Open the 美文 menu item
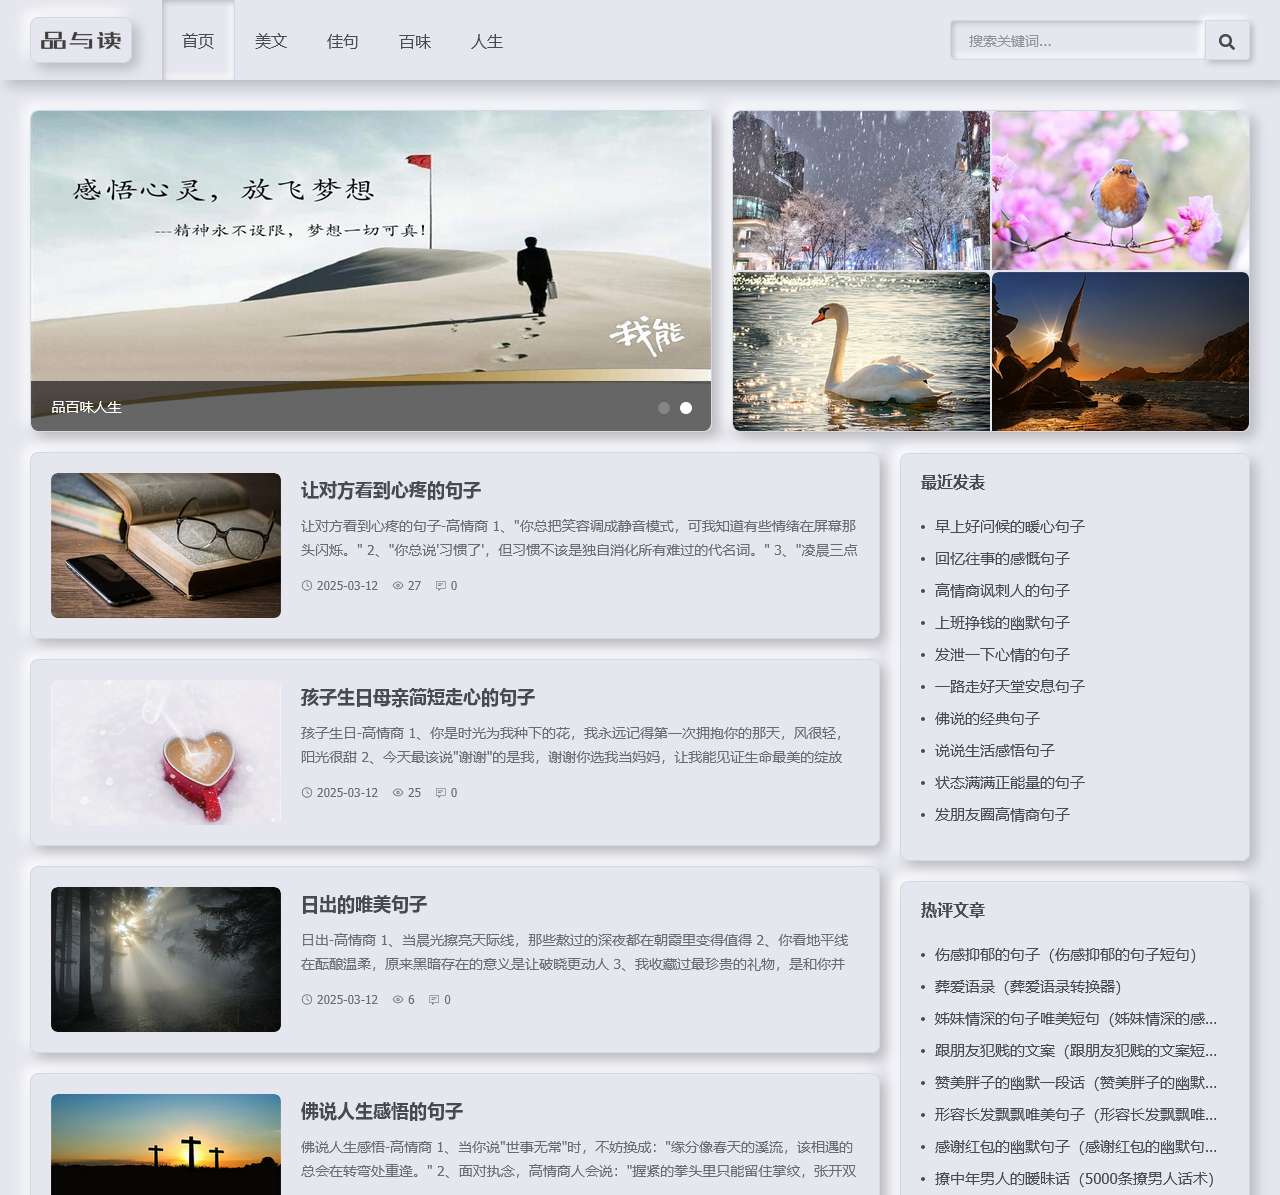The width and height of the screenshot is (1280, 1195). pos(270,41)
